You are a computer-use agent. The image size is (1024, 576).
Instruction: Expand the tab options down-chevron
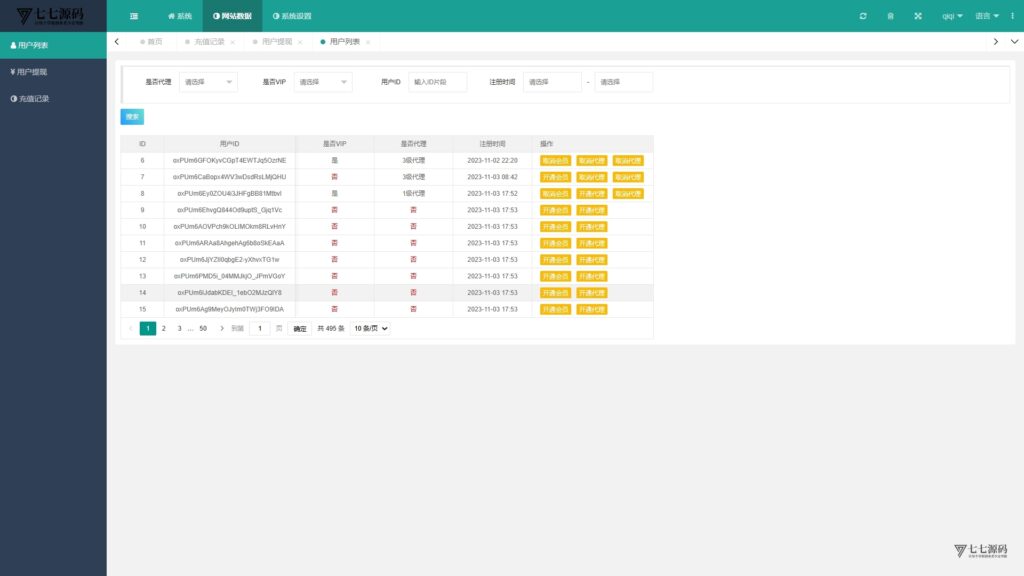[1014, 42]
